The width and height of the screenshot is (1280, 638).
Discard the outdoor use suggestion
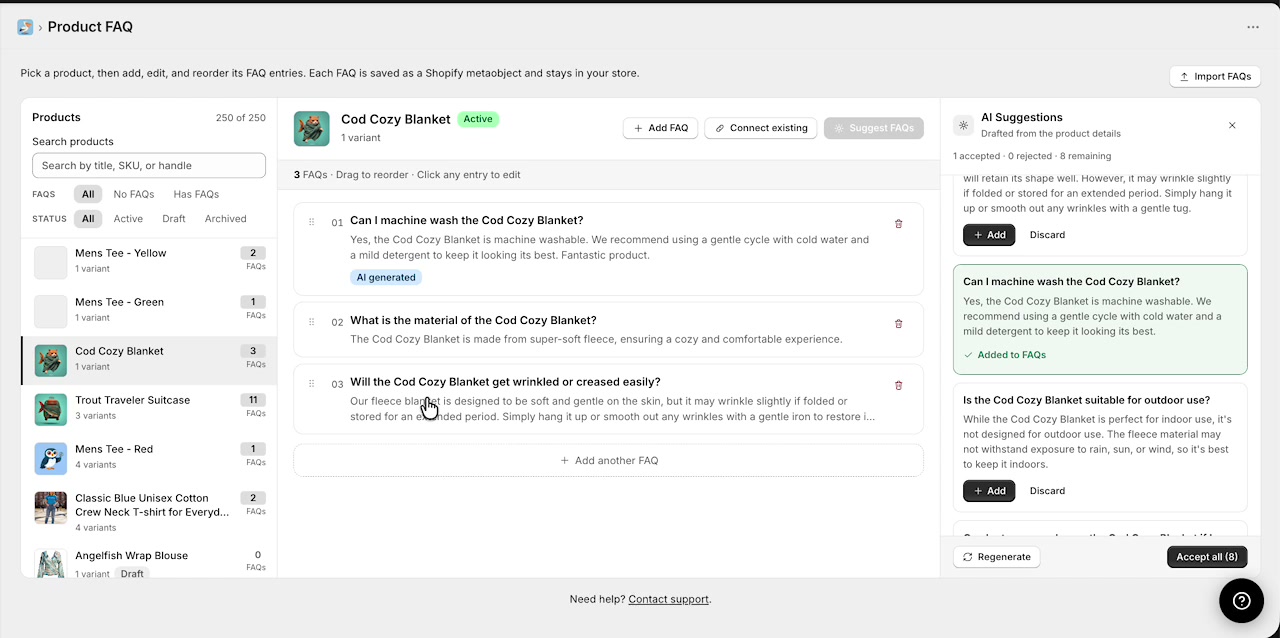(x=1047, y=491)
